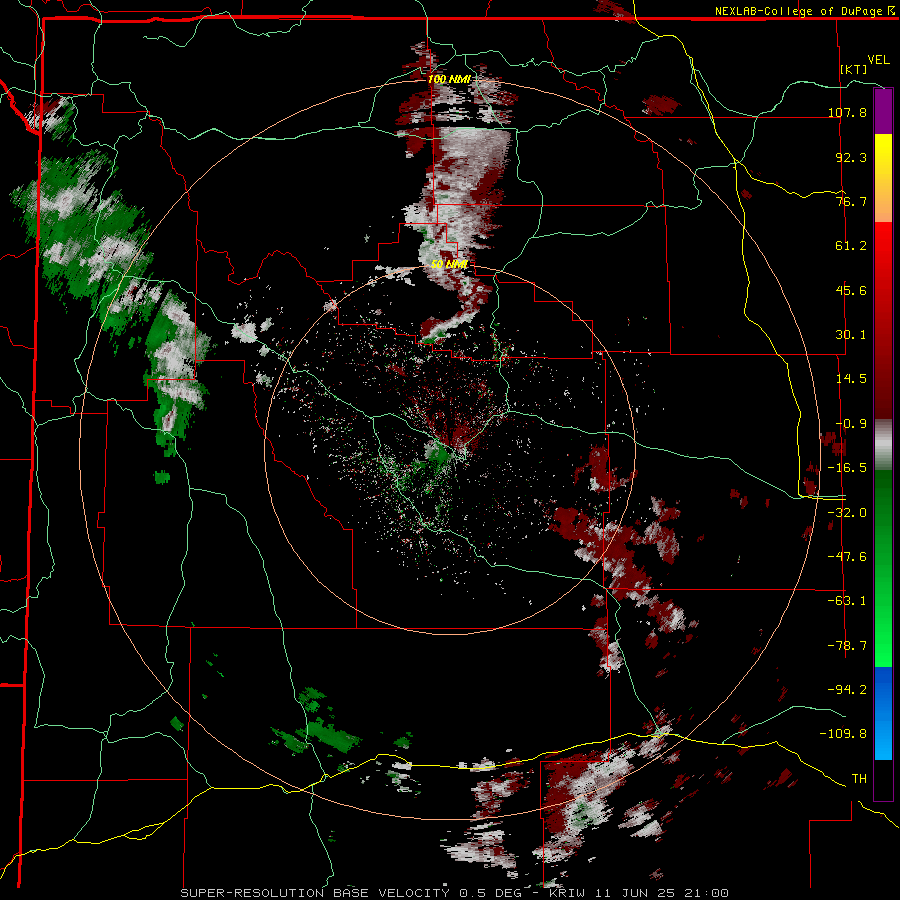Click the -16.5 legend value

(x=847, y=468)
